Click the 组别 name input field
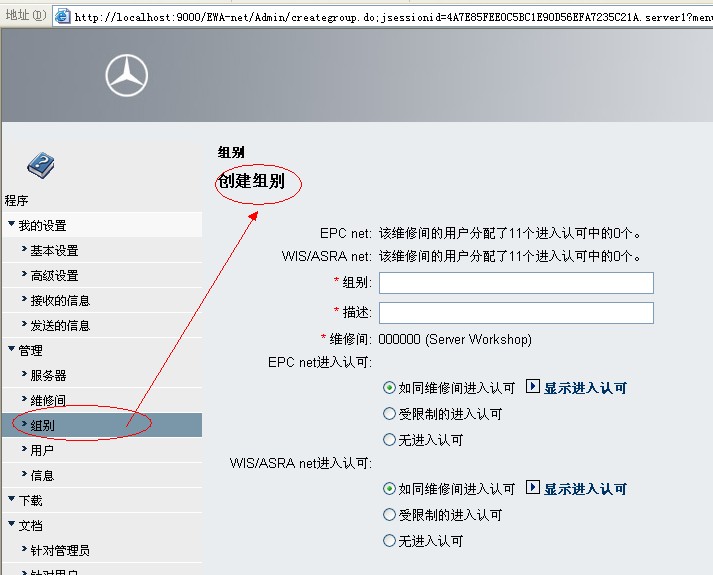Image resolution: width=713 pixels, height=575 pixels. click(516, 283)
